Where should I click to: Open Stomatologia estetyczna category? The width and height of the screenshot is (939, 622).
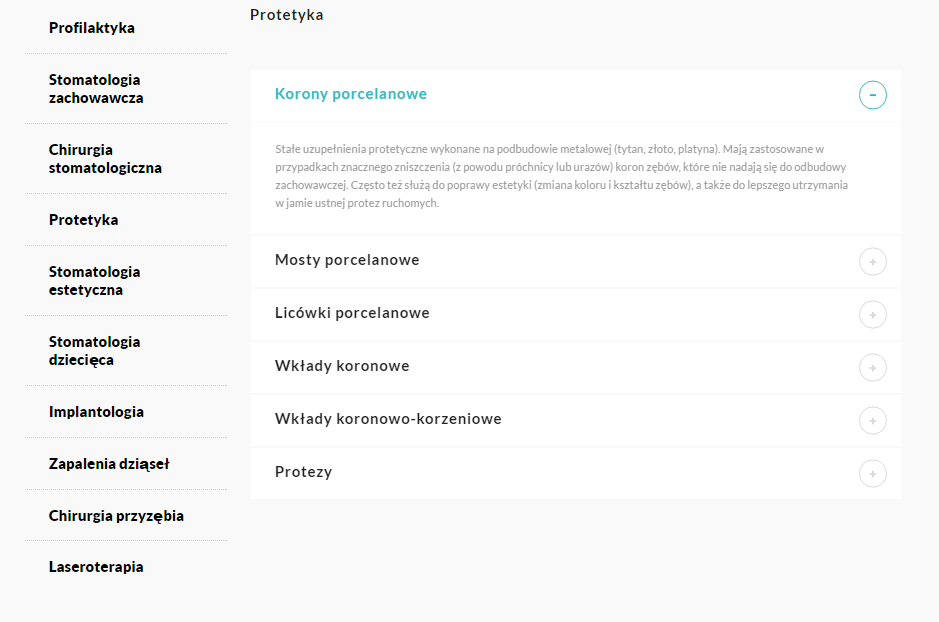pyautogui.click(x=95, y=281)
